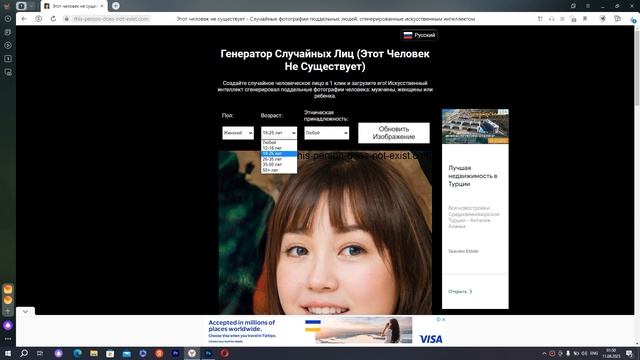Go back using the browser back arrow
The width and height of the screenshot is (640, 360).
click(24, 19)
